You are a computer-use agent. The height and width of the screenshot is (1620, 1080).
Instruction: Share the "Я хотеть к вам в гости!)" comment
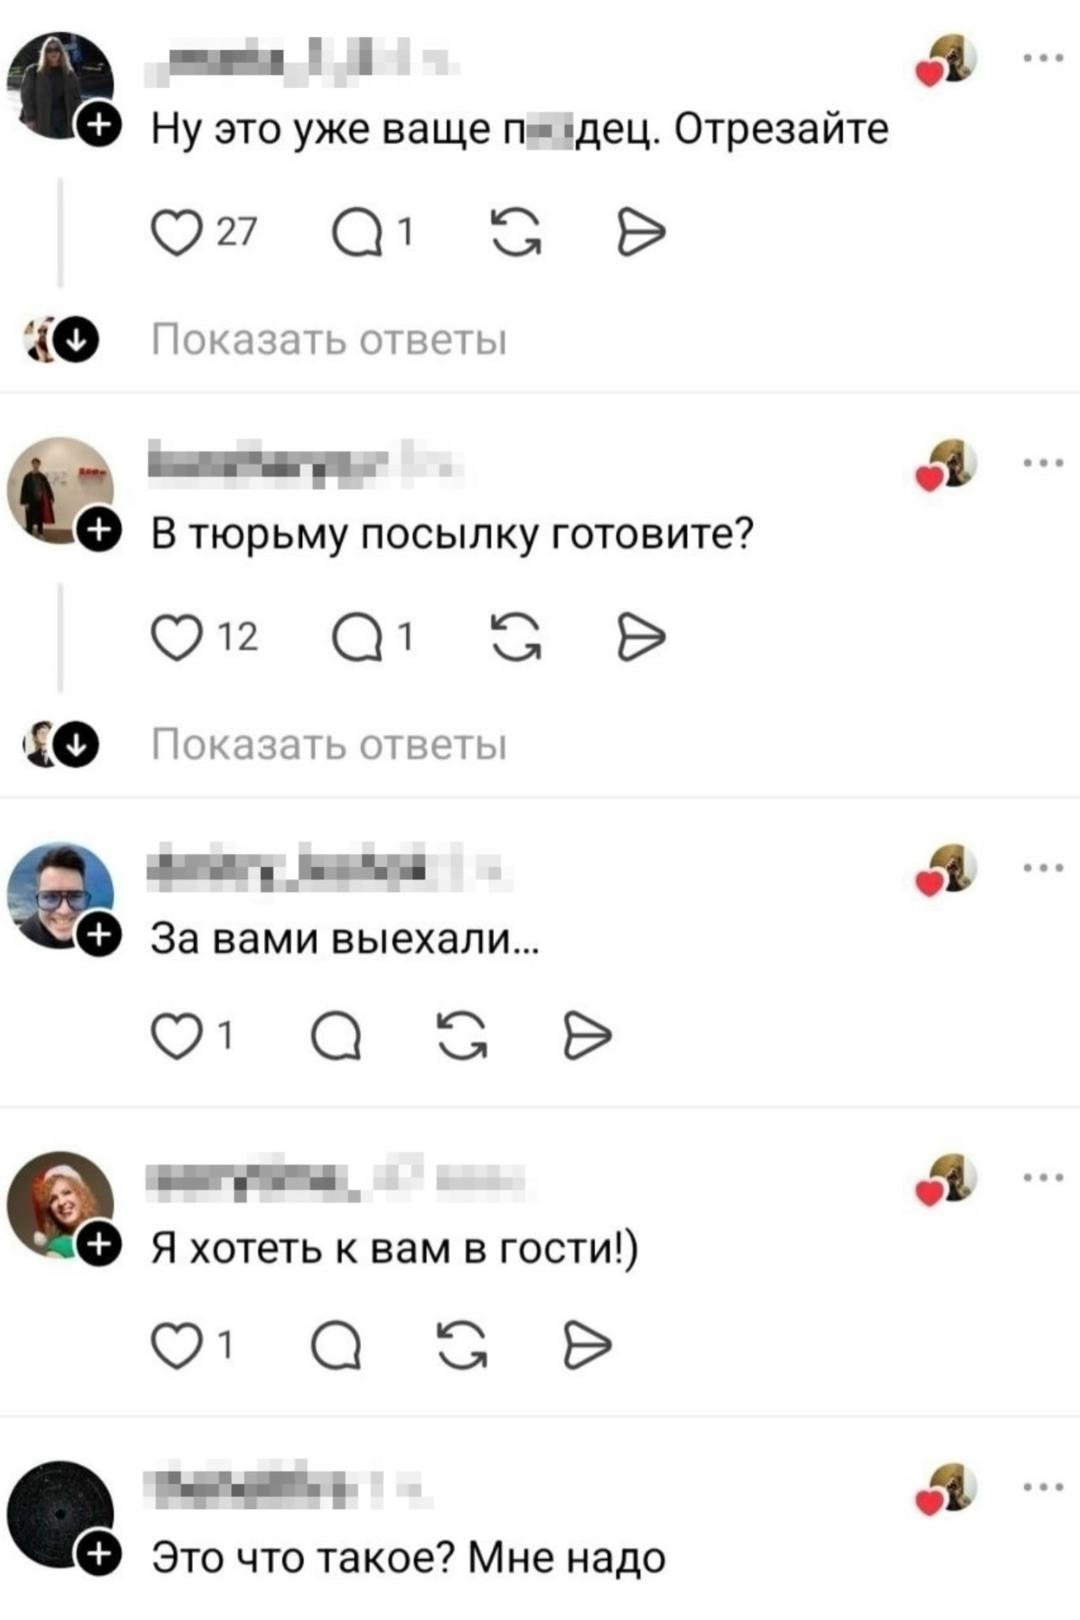(x=587, y=1346)
